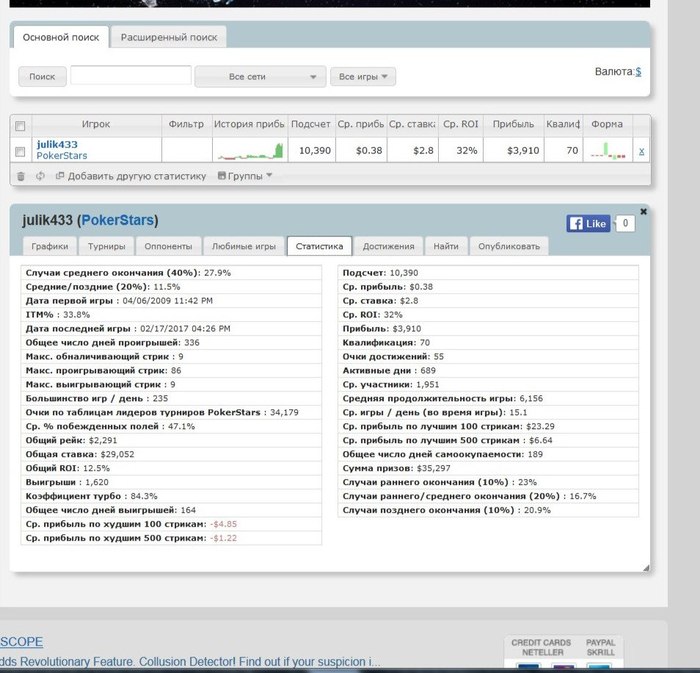Close the julik433 statistics panel
700x673 pixels.
[x=643, y=212]
